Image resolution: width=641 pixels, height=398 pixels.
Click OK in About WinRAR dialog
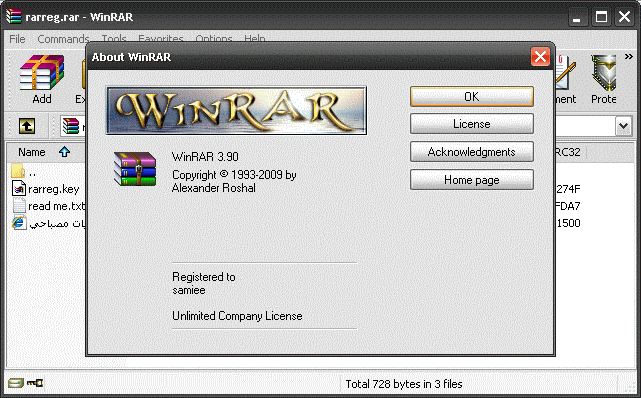coord(472,96)
